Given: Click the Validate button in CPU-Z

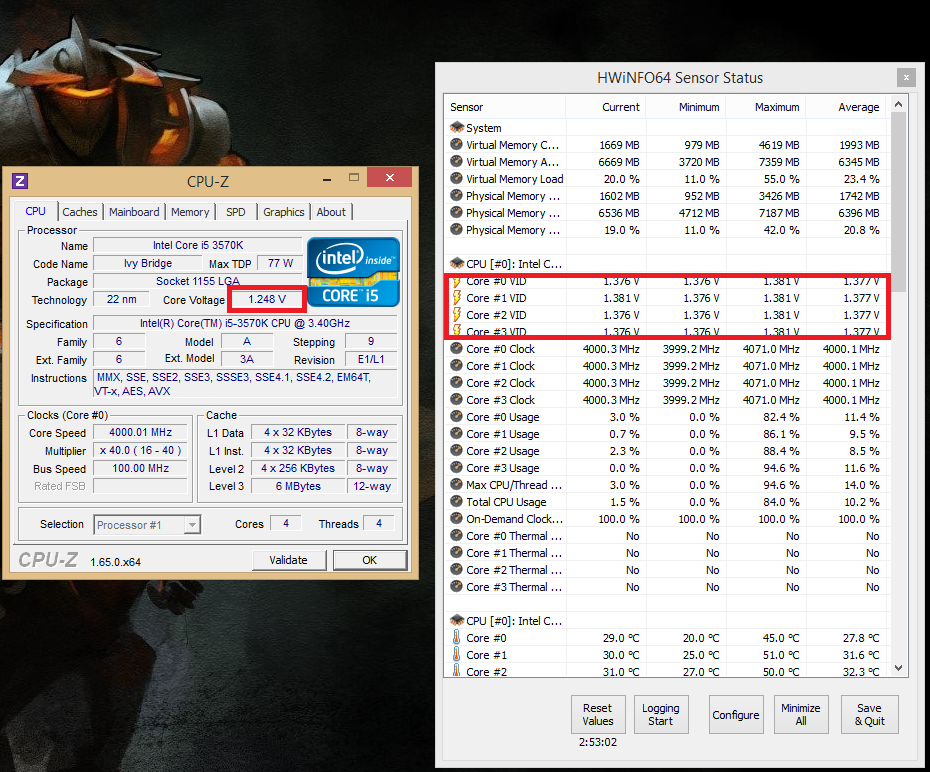Looking at the screenshot, I should pos(289,560).
